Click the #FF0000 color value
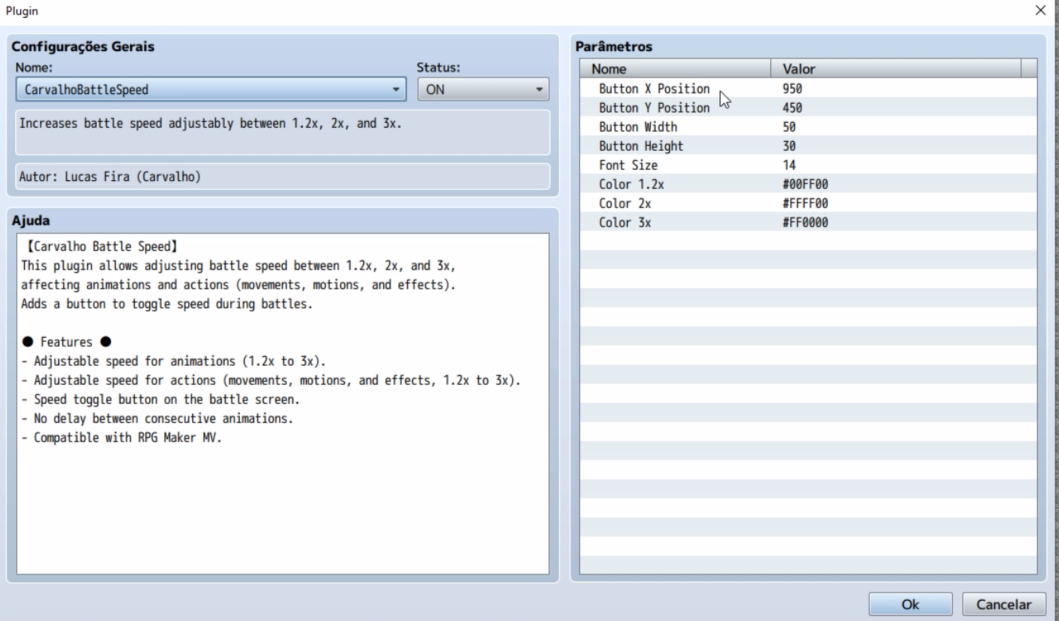Image resolution: width=1059 pixels, height=621 pixels. click(x=805, y=222)
